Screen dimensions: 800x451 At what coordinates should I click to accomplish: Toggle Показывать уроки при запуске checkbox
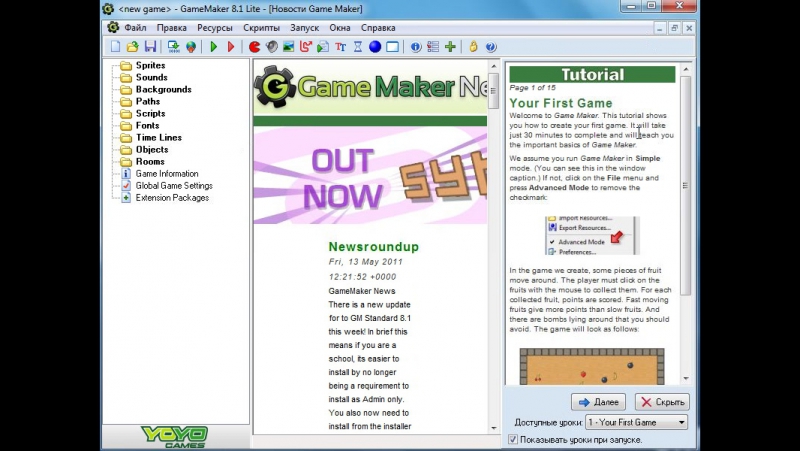point(513,439)
